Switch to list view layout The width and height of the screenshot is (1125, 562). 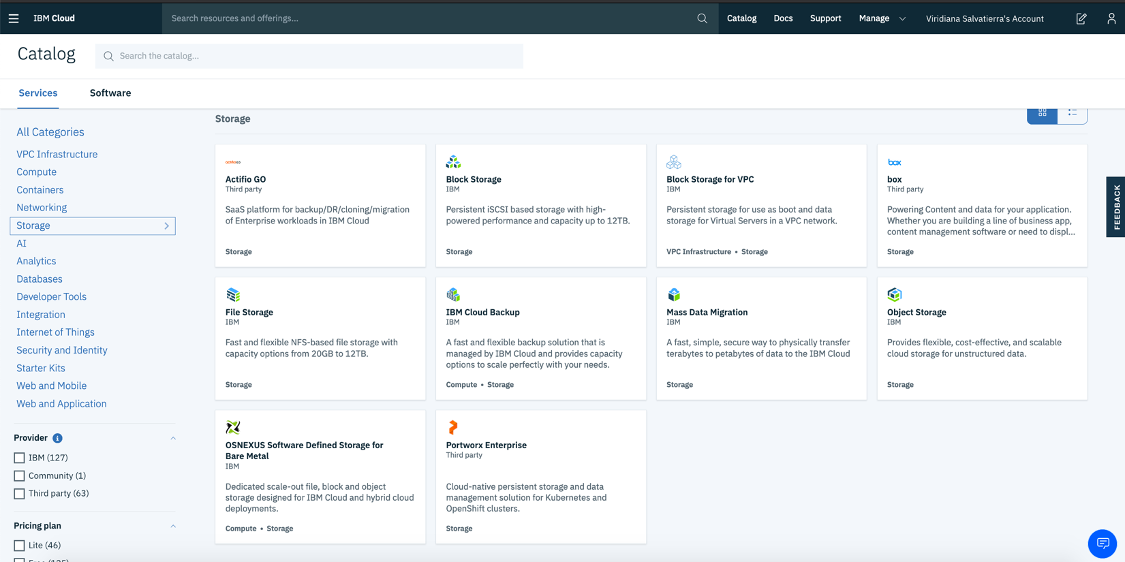click(x=1073, y=113)
